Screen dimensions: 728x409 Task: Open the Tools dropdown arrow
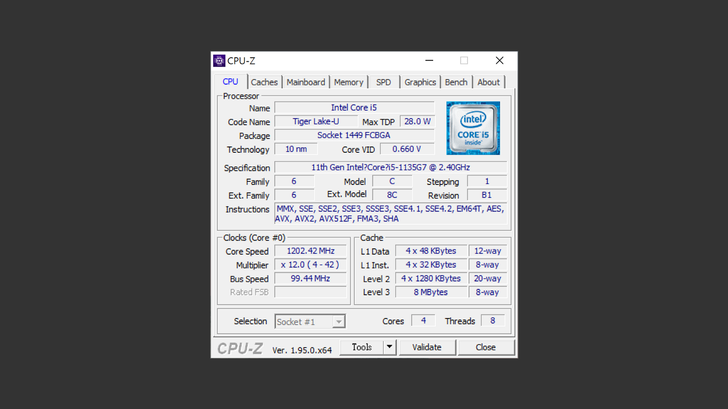[x=390, y=347]
